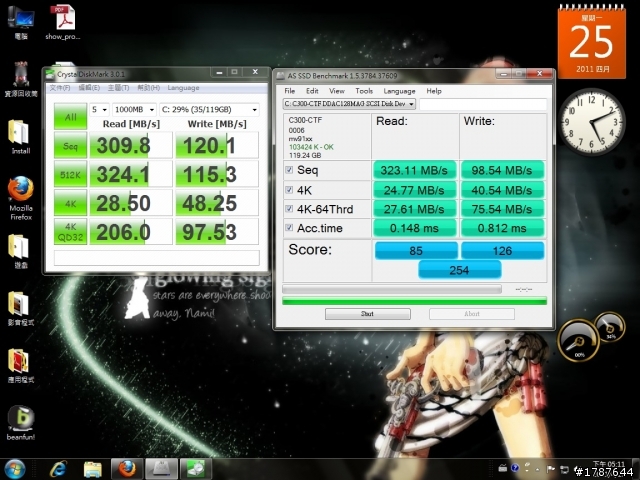
Task: Run the 512K test in CrystalDiskMark
Action: 71,174
